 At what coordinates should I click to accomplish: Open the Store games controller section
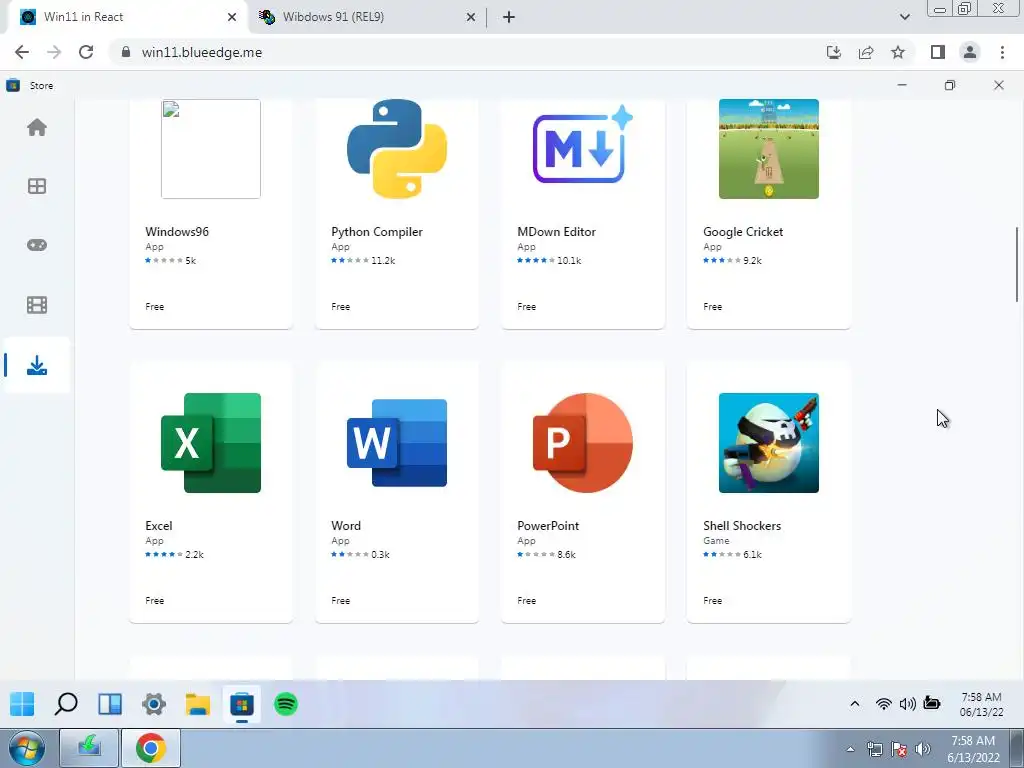pos(37,245)
